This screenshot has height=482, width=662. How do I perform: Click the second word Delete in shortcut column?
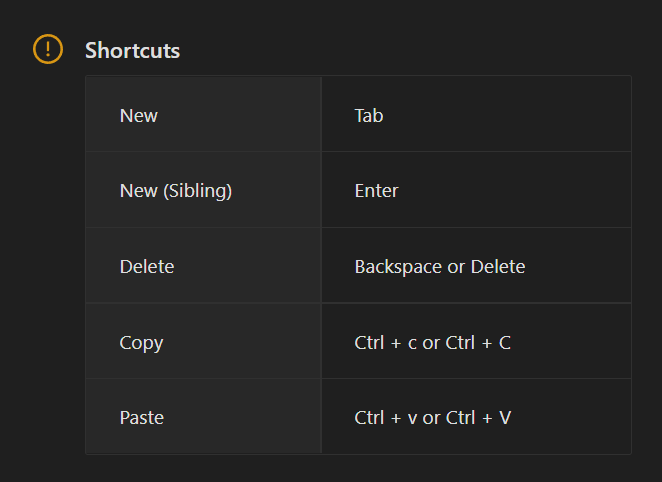(498, 266)
